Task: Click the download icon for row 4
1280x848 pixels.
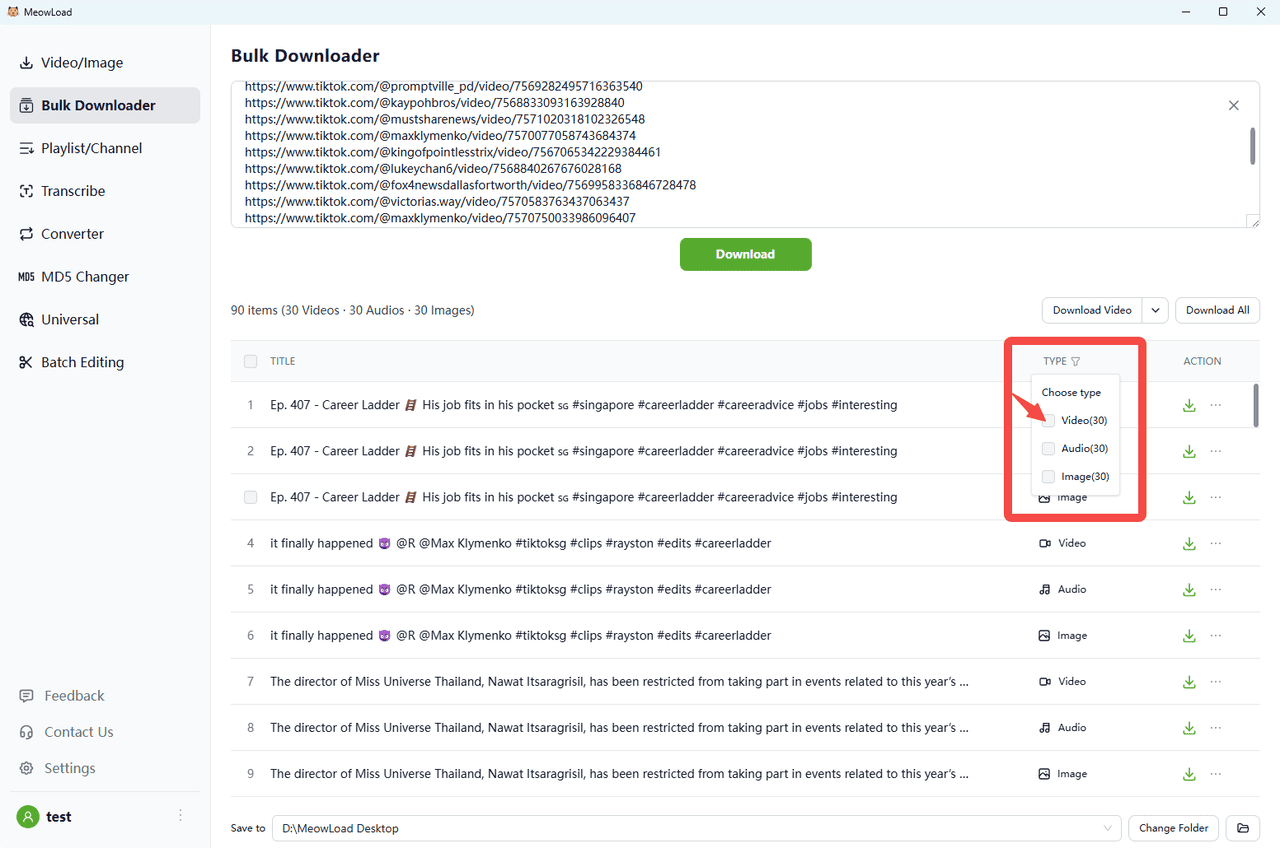Action: pos(1189,544)
